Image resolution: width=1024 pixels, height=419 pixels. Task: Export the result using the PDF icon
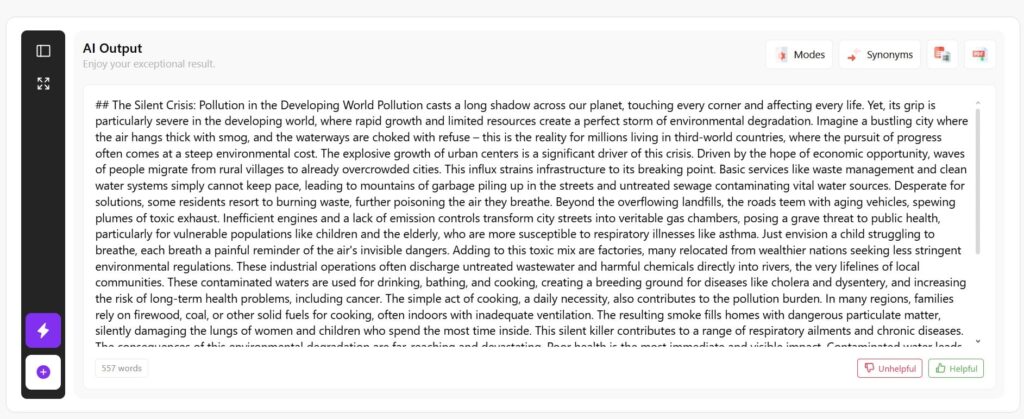[x=980, y=55]
